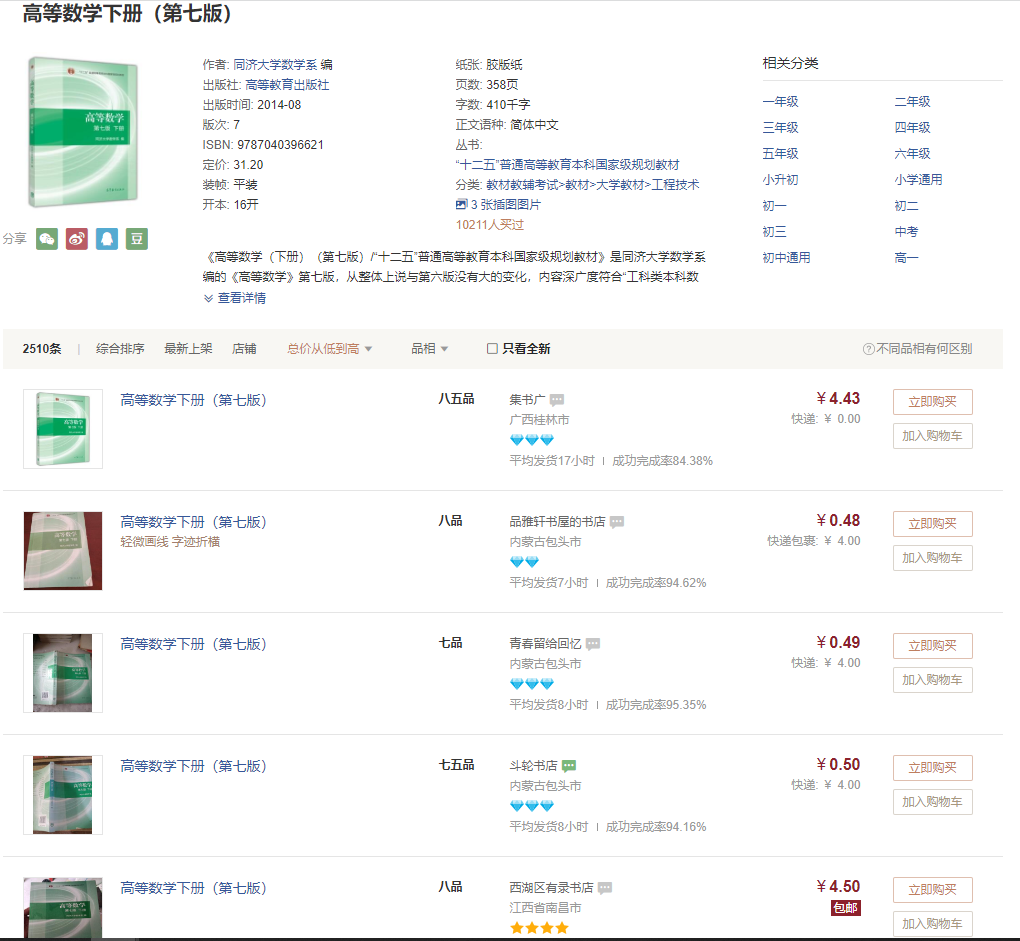
Task: Switch to 最新上架 listing view
Action: click(x=189, y=347)
